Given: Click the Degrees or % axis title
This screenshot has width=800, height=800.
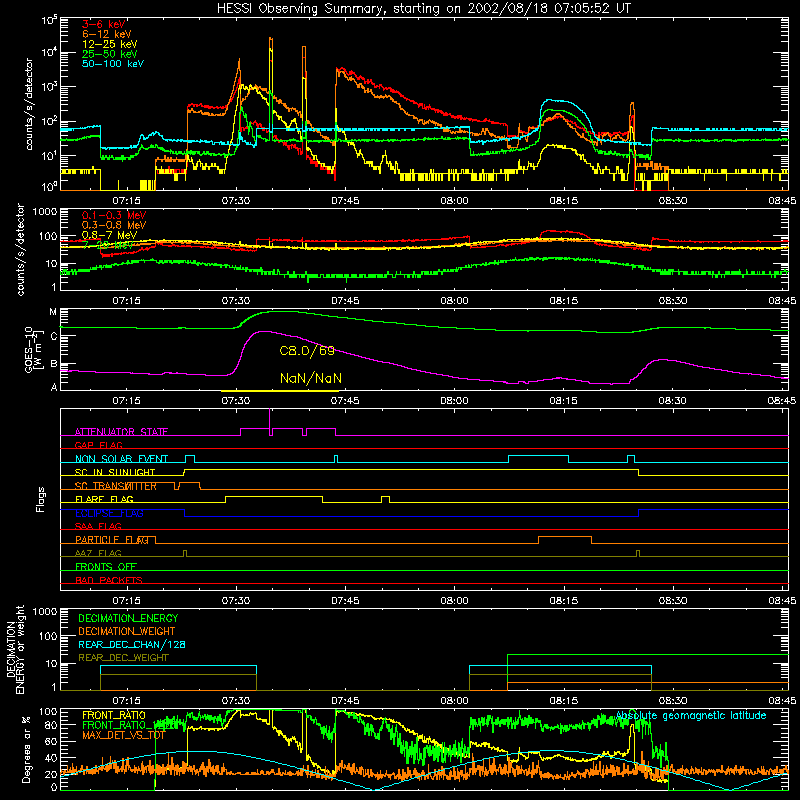Looking at the screenshot, I should pyautogui.click(x=26, y=750).
